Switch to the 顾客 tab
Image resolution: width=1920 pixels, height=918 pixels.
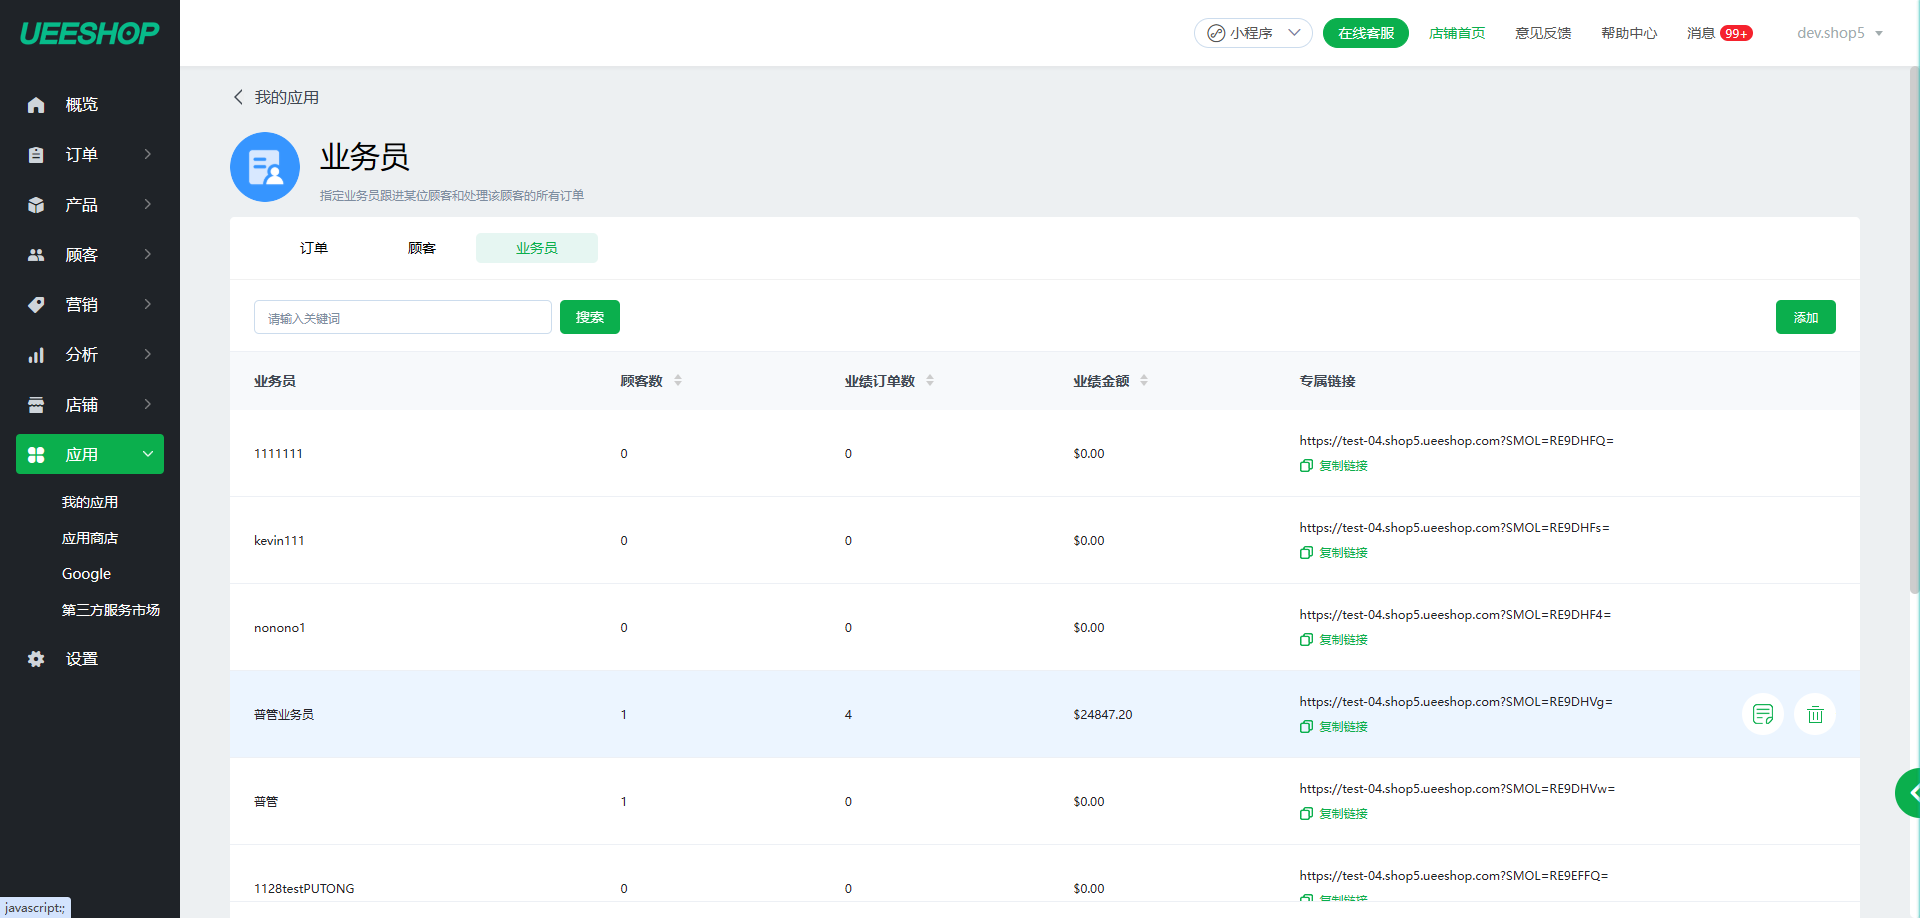(x=422, y=248)
